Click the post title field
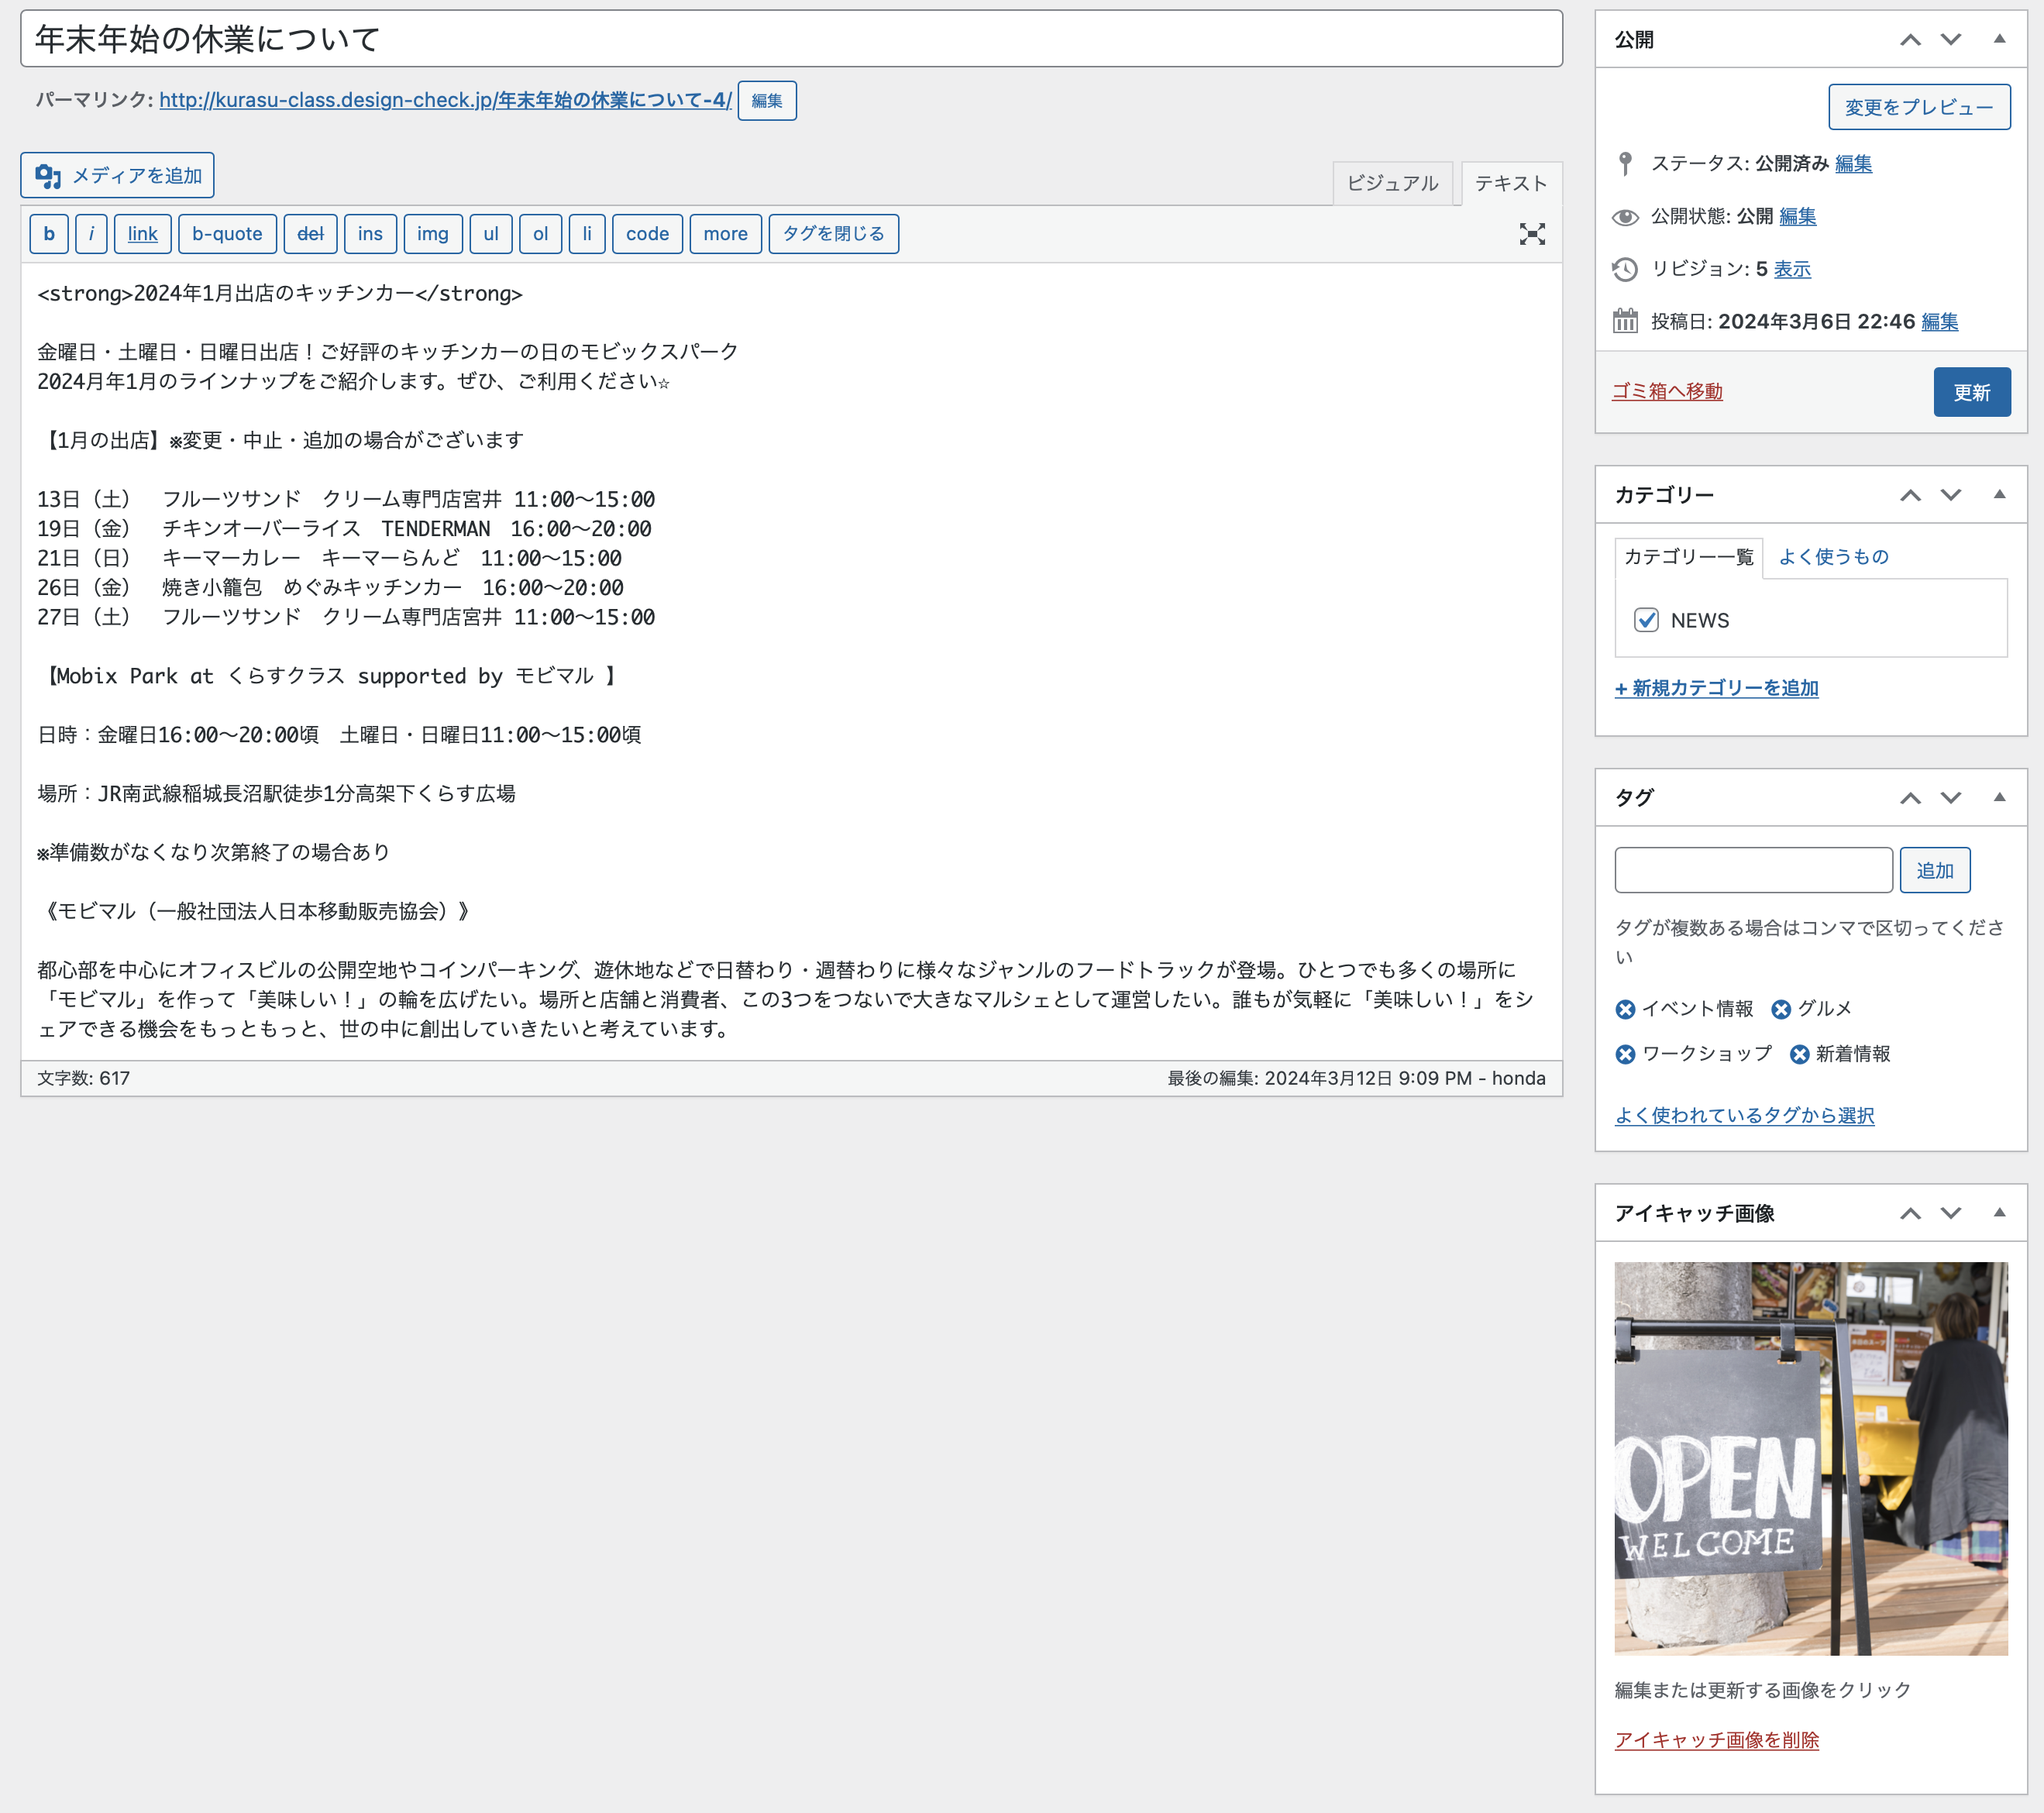The image size is (2044, 1813). [791, 39]
